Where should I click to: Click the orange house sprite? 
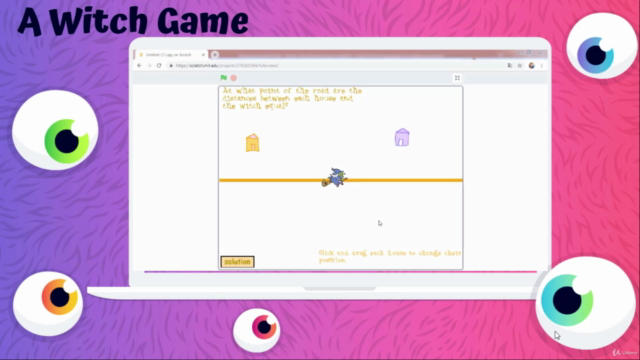coord(252,143)
